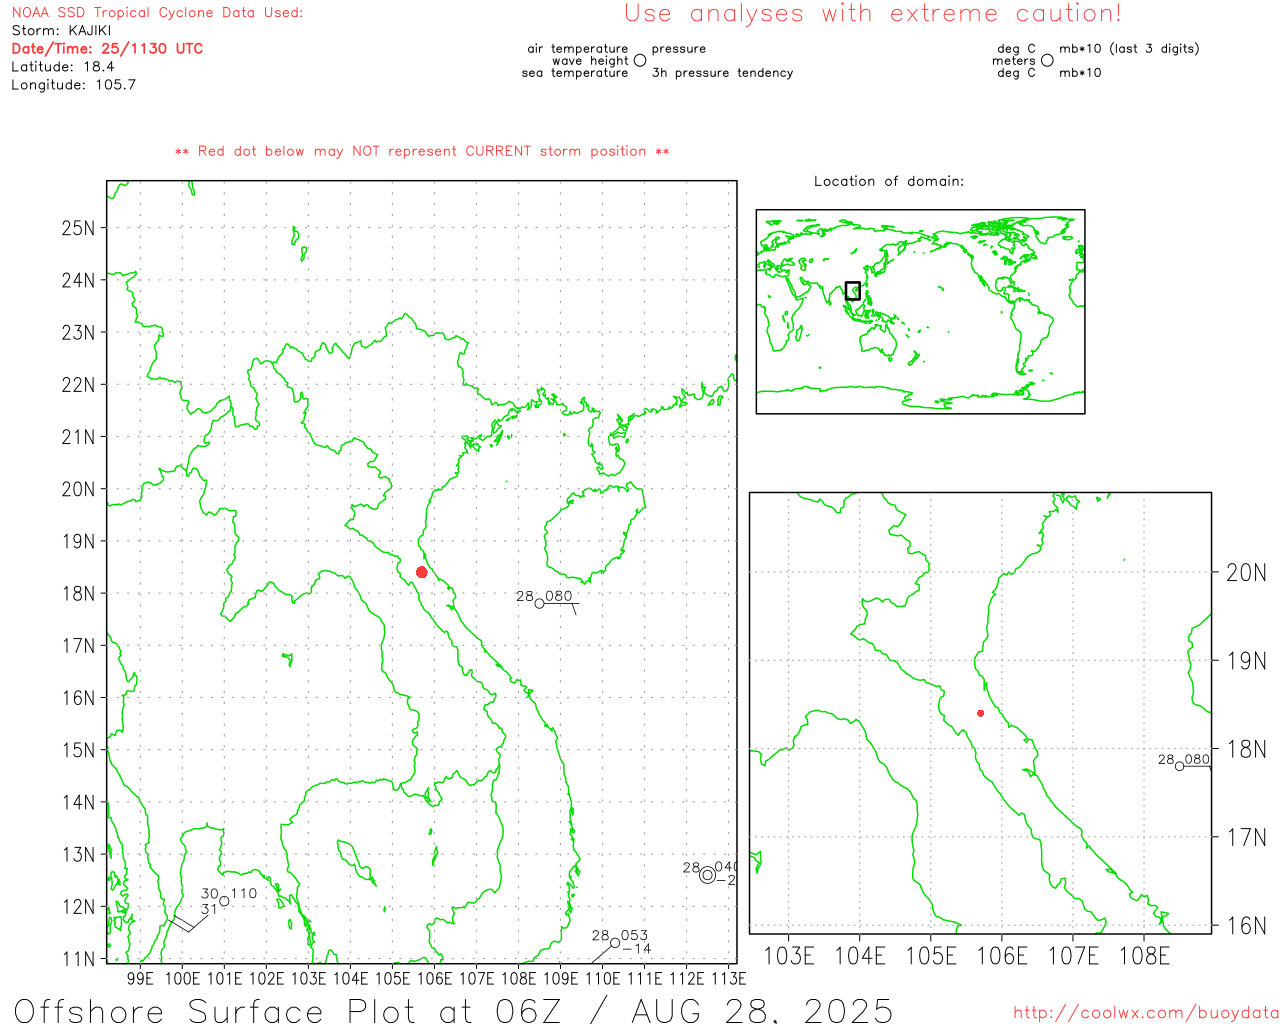This screenshot has height=1024, width=1280.
Task: Click the 'Location of domain:' label
Action: (889, 181)
